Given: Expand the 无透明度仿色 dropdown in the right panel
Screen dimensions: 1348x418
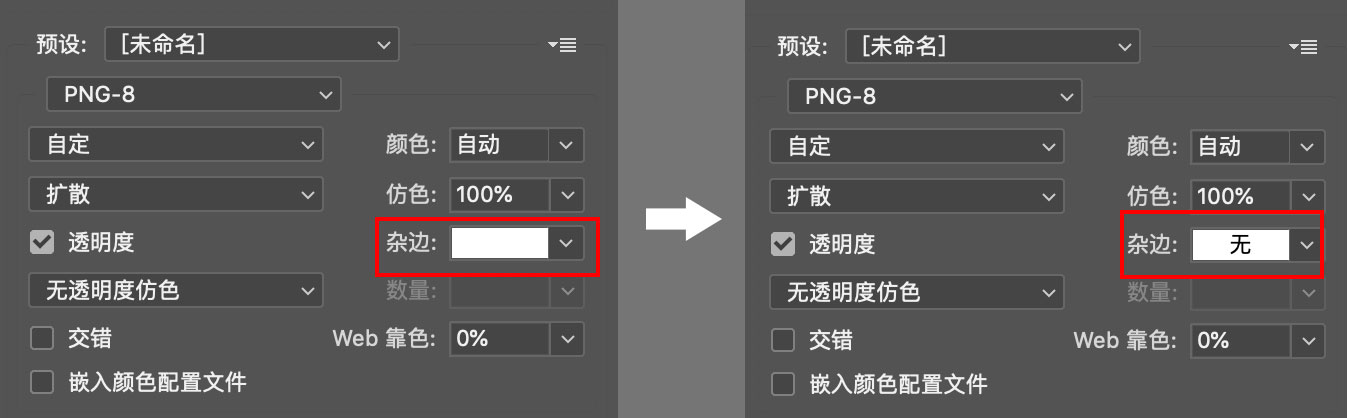Looking at the screenshot, I should [916, 293].
